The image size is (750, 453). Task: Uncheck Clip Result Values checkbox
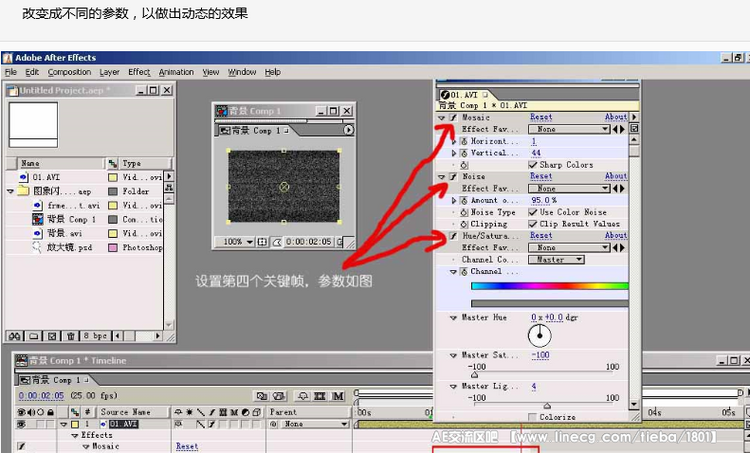tap(532, 224)
